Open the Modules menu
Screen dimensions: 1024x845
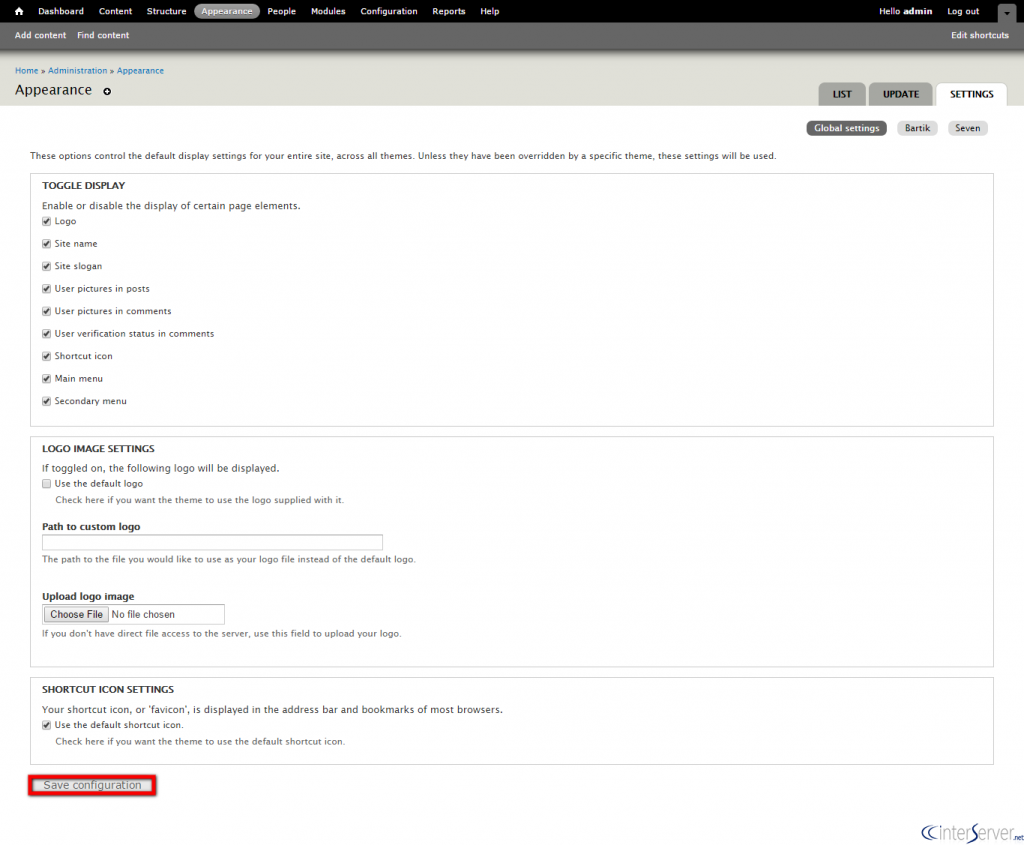coord(328,11)
